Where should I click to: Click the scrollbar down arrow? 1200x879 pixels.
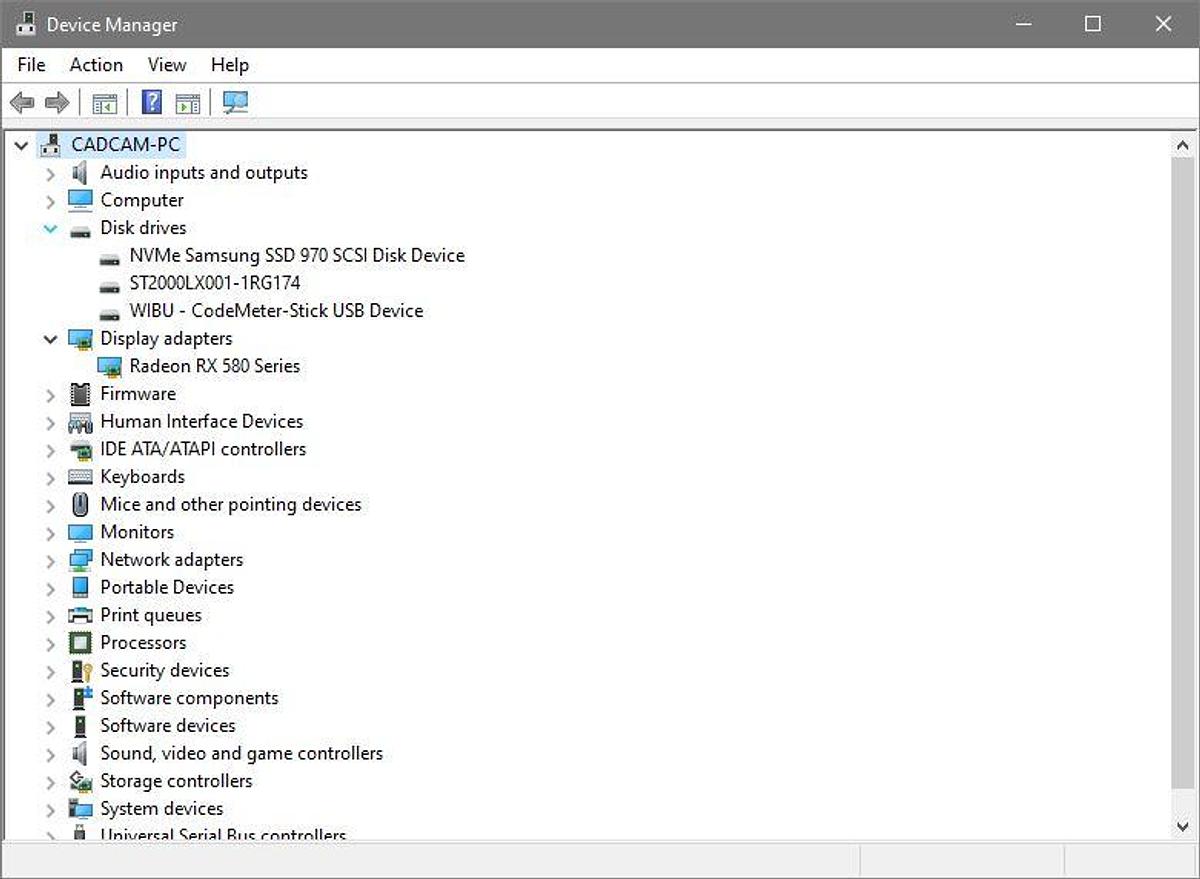(1183, 826)
